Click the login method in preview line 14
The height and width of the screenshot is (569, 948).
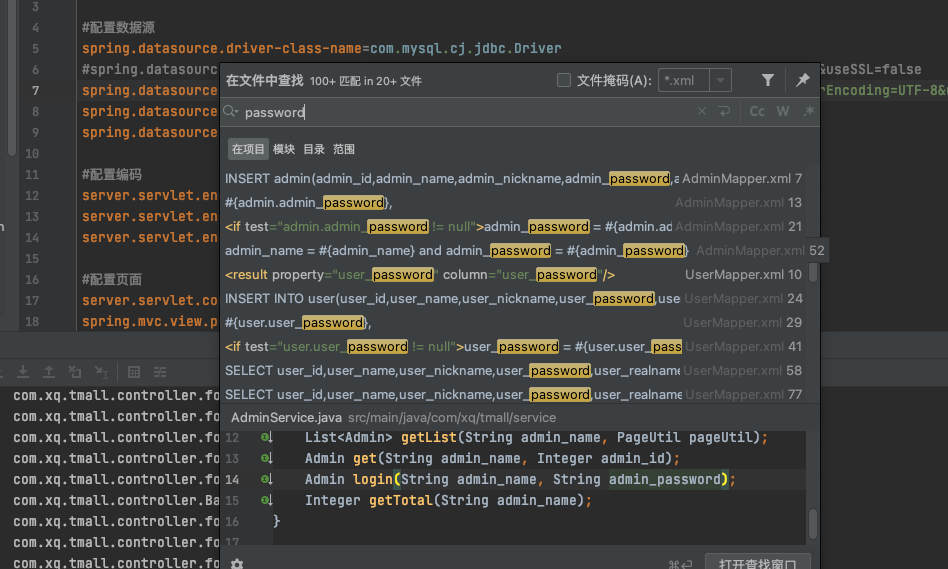pyautogui.click(x=373, y=480)
